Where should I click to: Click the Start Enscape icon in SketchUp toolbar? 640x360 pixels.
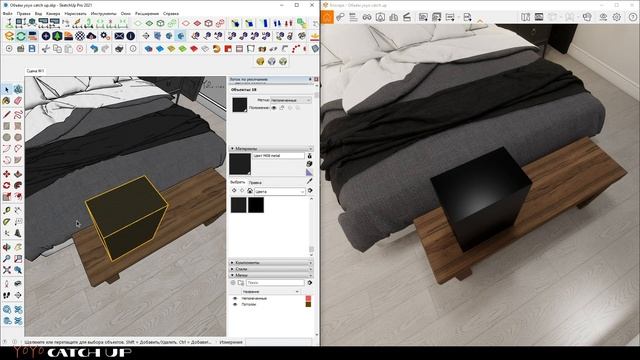pos(9,36)
